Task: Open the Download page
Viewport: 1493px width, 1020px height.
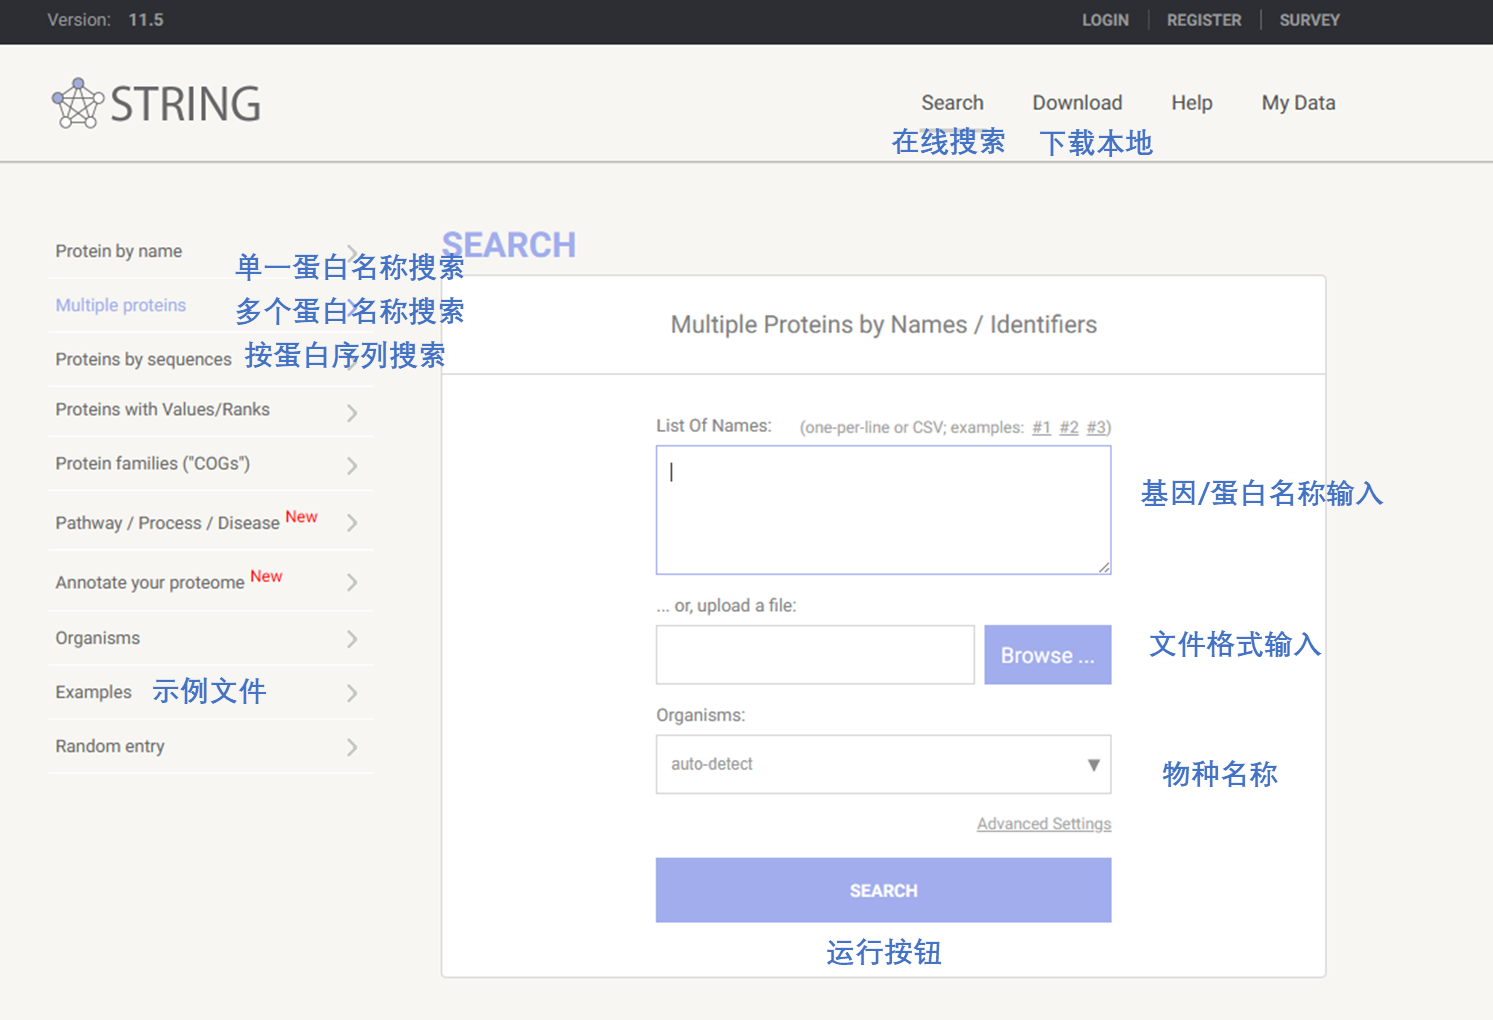Action: tap(1076, 102)
